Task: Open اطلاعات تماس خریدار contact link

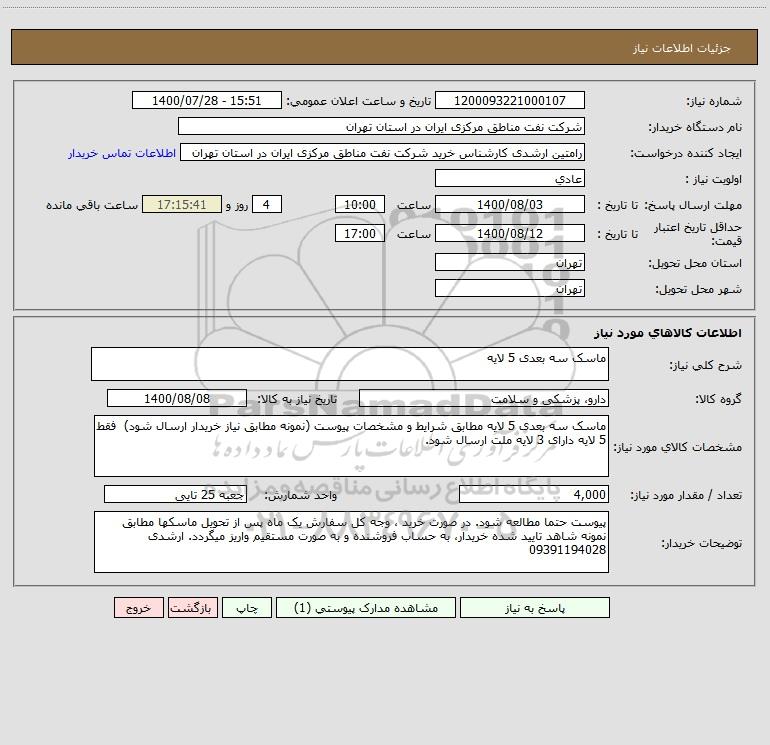Action: click(122, 153)
